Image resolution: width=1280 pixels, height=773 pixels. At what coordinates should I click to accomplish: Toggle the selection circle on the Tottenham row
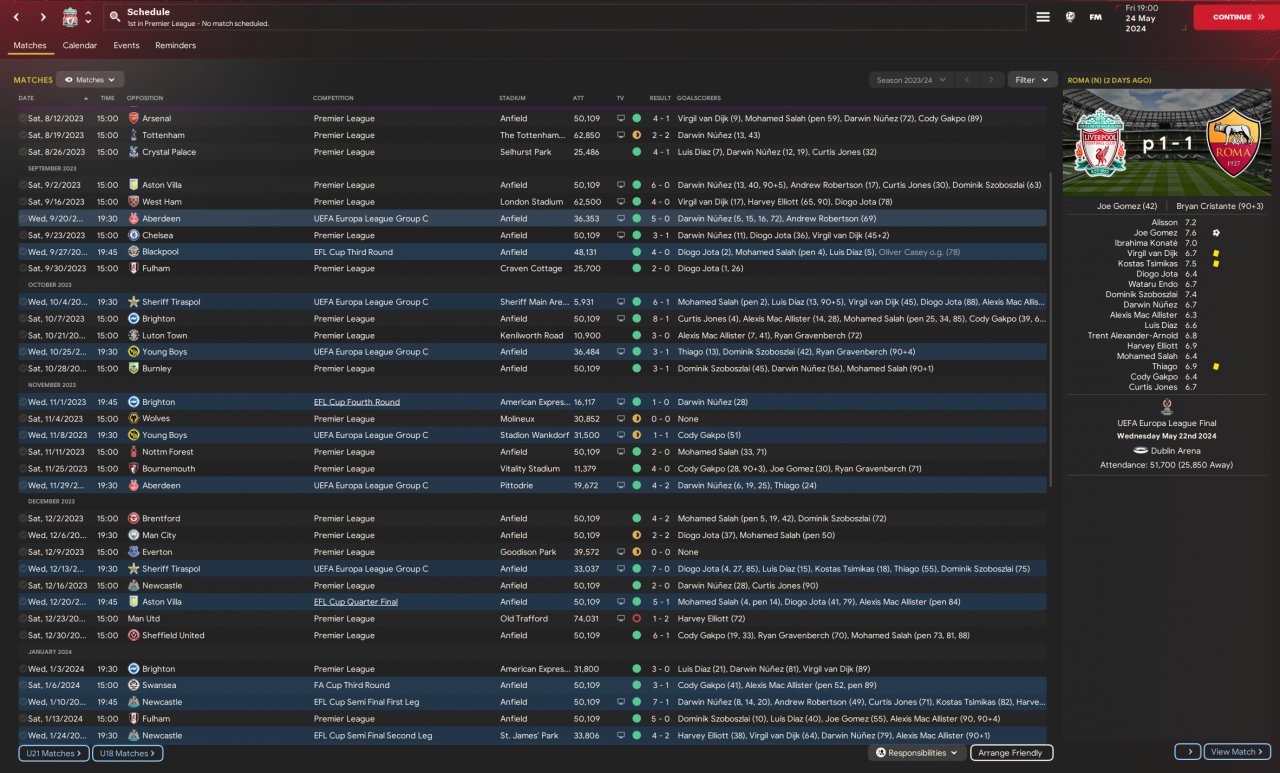click(x=23, y=135)
